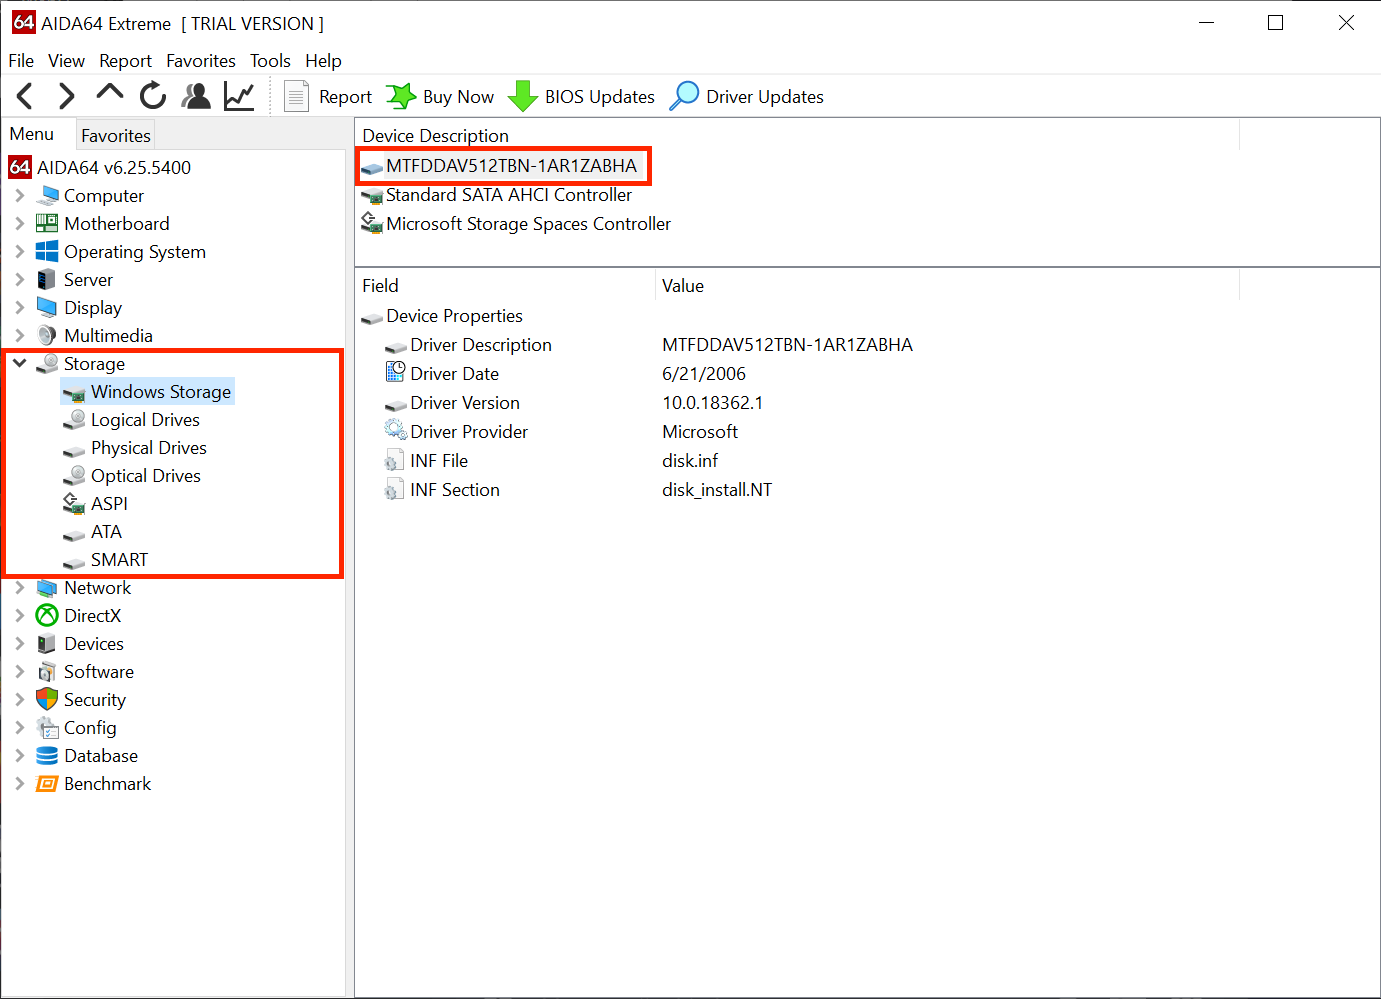Viewport: 1381px width, 999px height.
Task: Collapse the Storage tree node
Action: [19, 364]
